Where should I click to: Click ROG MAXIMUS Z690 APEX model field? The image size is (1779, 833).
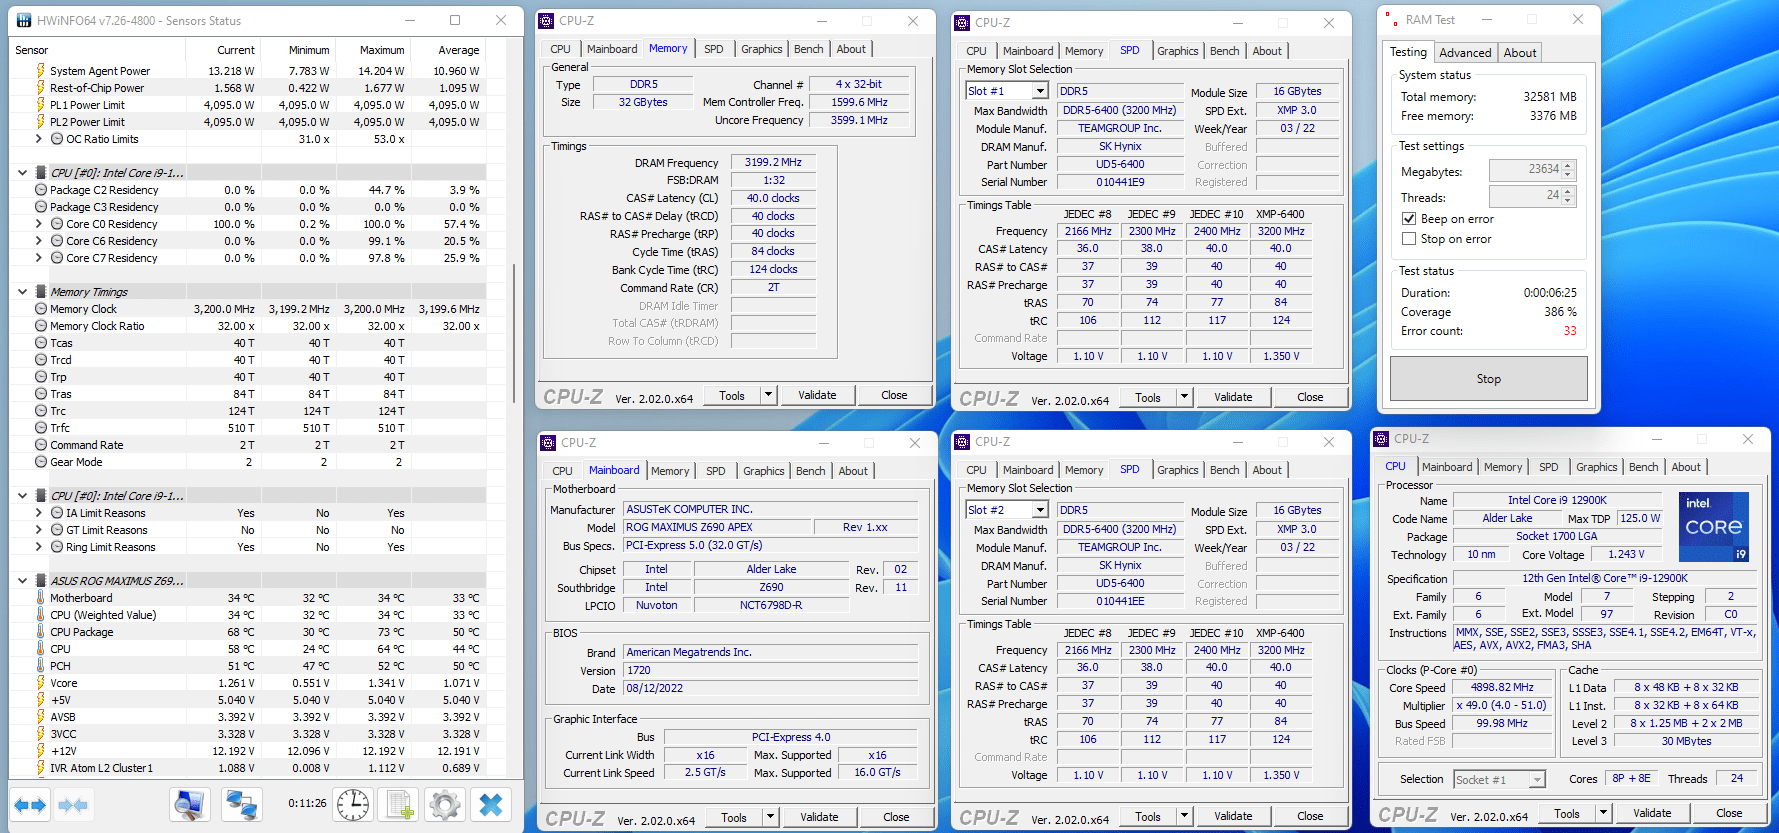click(x=716, y=527)
